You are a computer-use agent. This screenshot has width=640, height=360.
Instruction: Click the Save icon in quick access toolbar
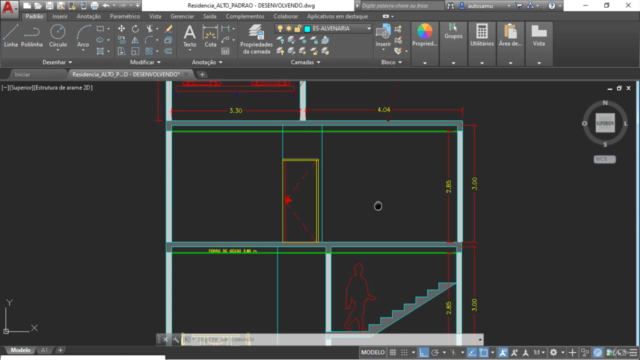click(49, 6)
